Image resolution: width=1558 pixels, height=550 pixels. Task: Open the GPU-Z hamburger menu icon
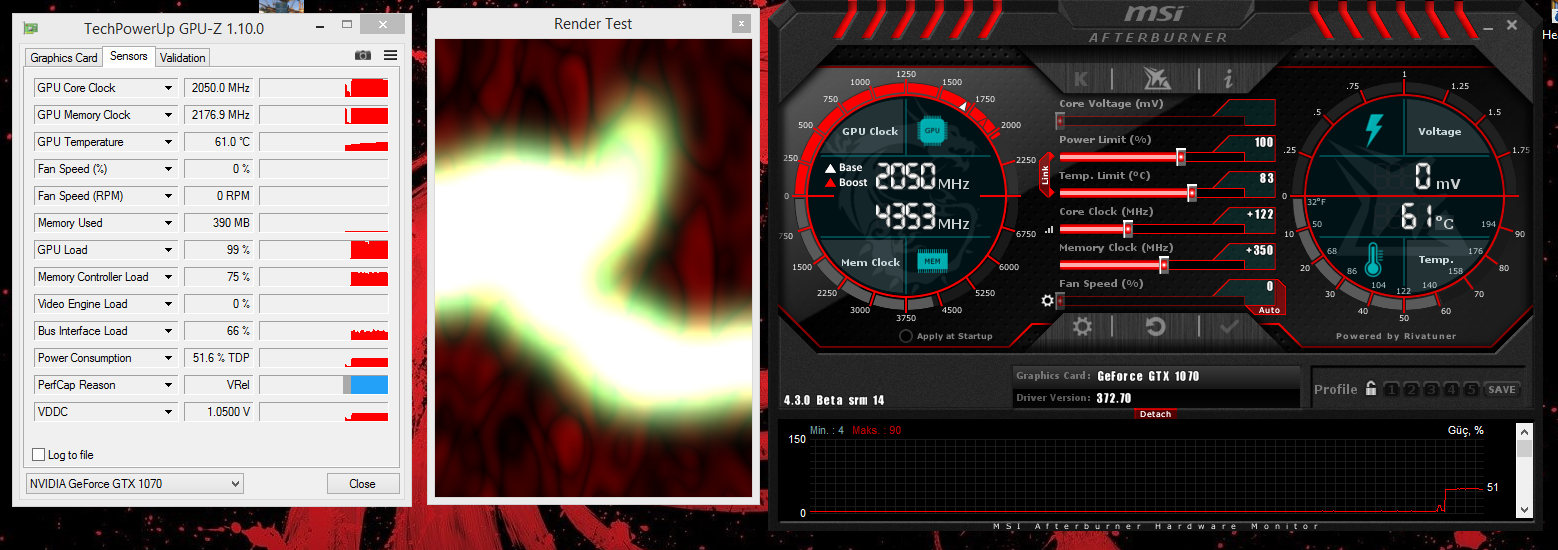pyautogui.click(x=390, y=56)
